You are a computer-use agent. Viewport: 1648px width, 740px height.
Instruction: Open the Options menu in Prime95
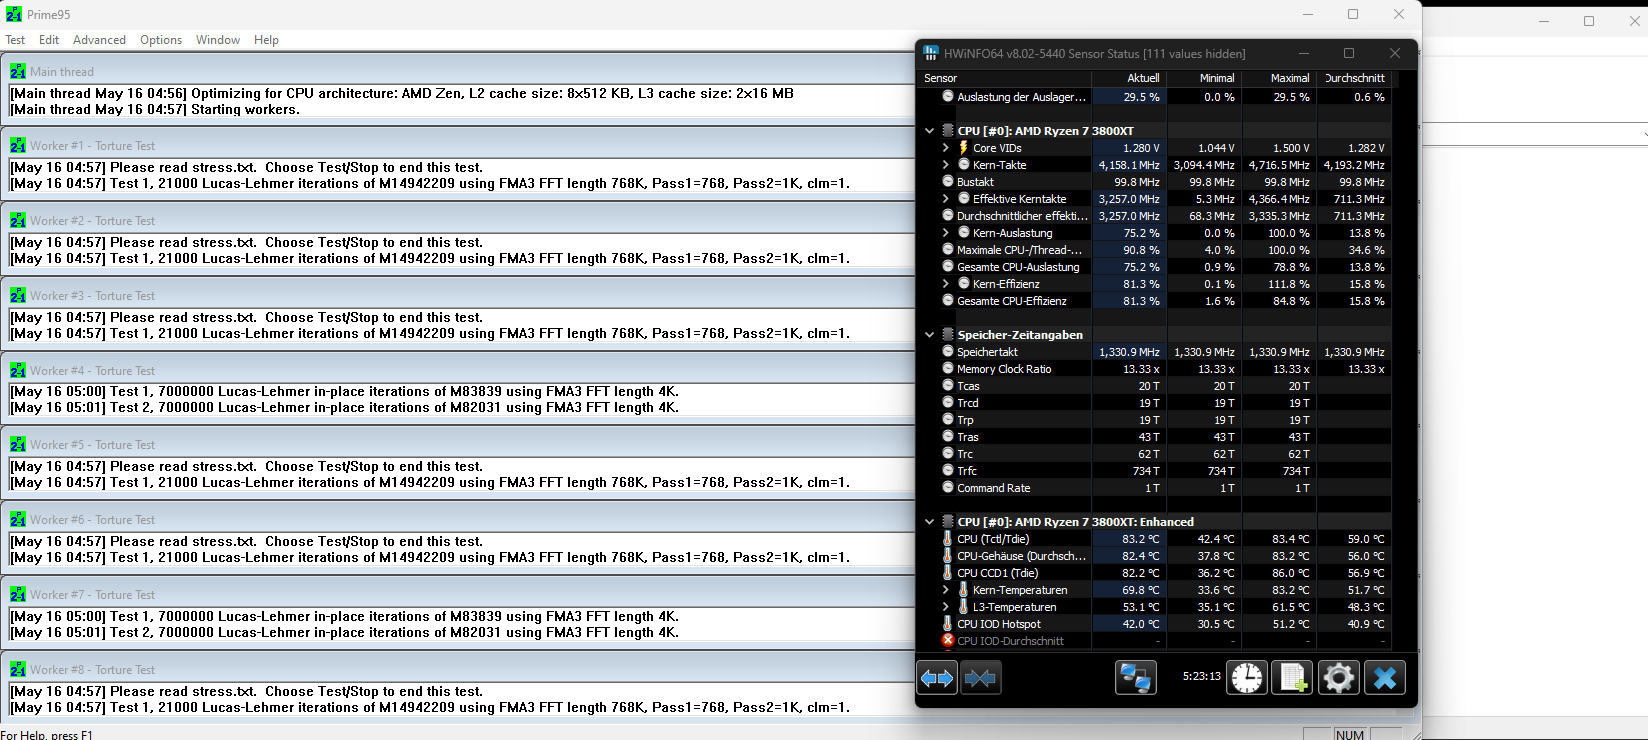161,40
